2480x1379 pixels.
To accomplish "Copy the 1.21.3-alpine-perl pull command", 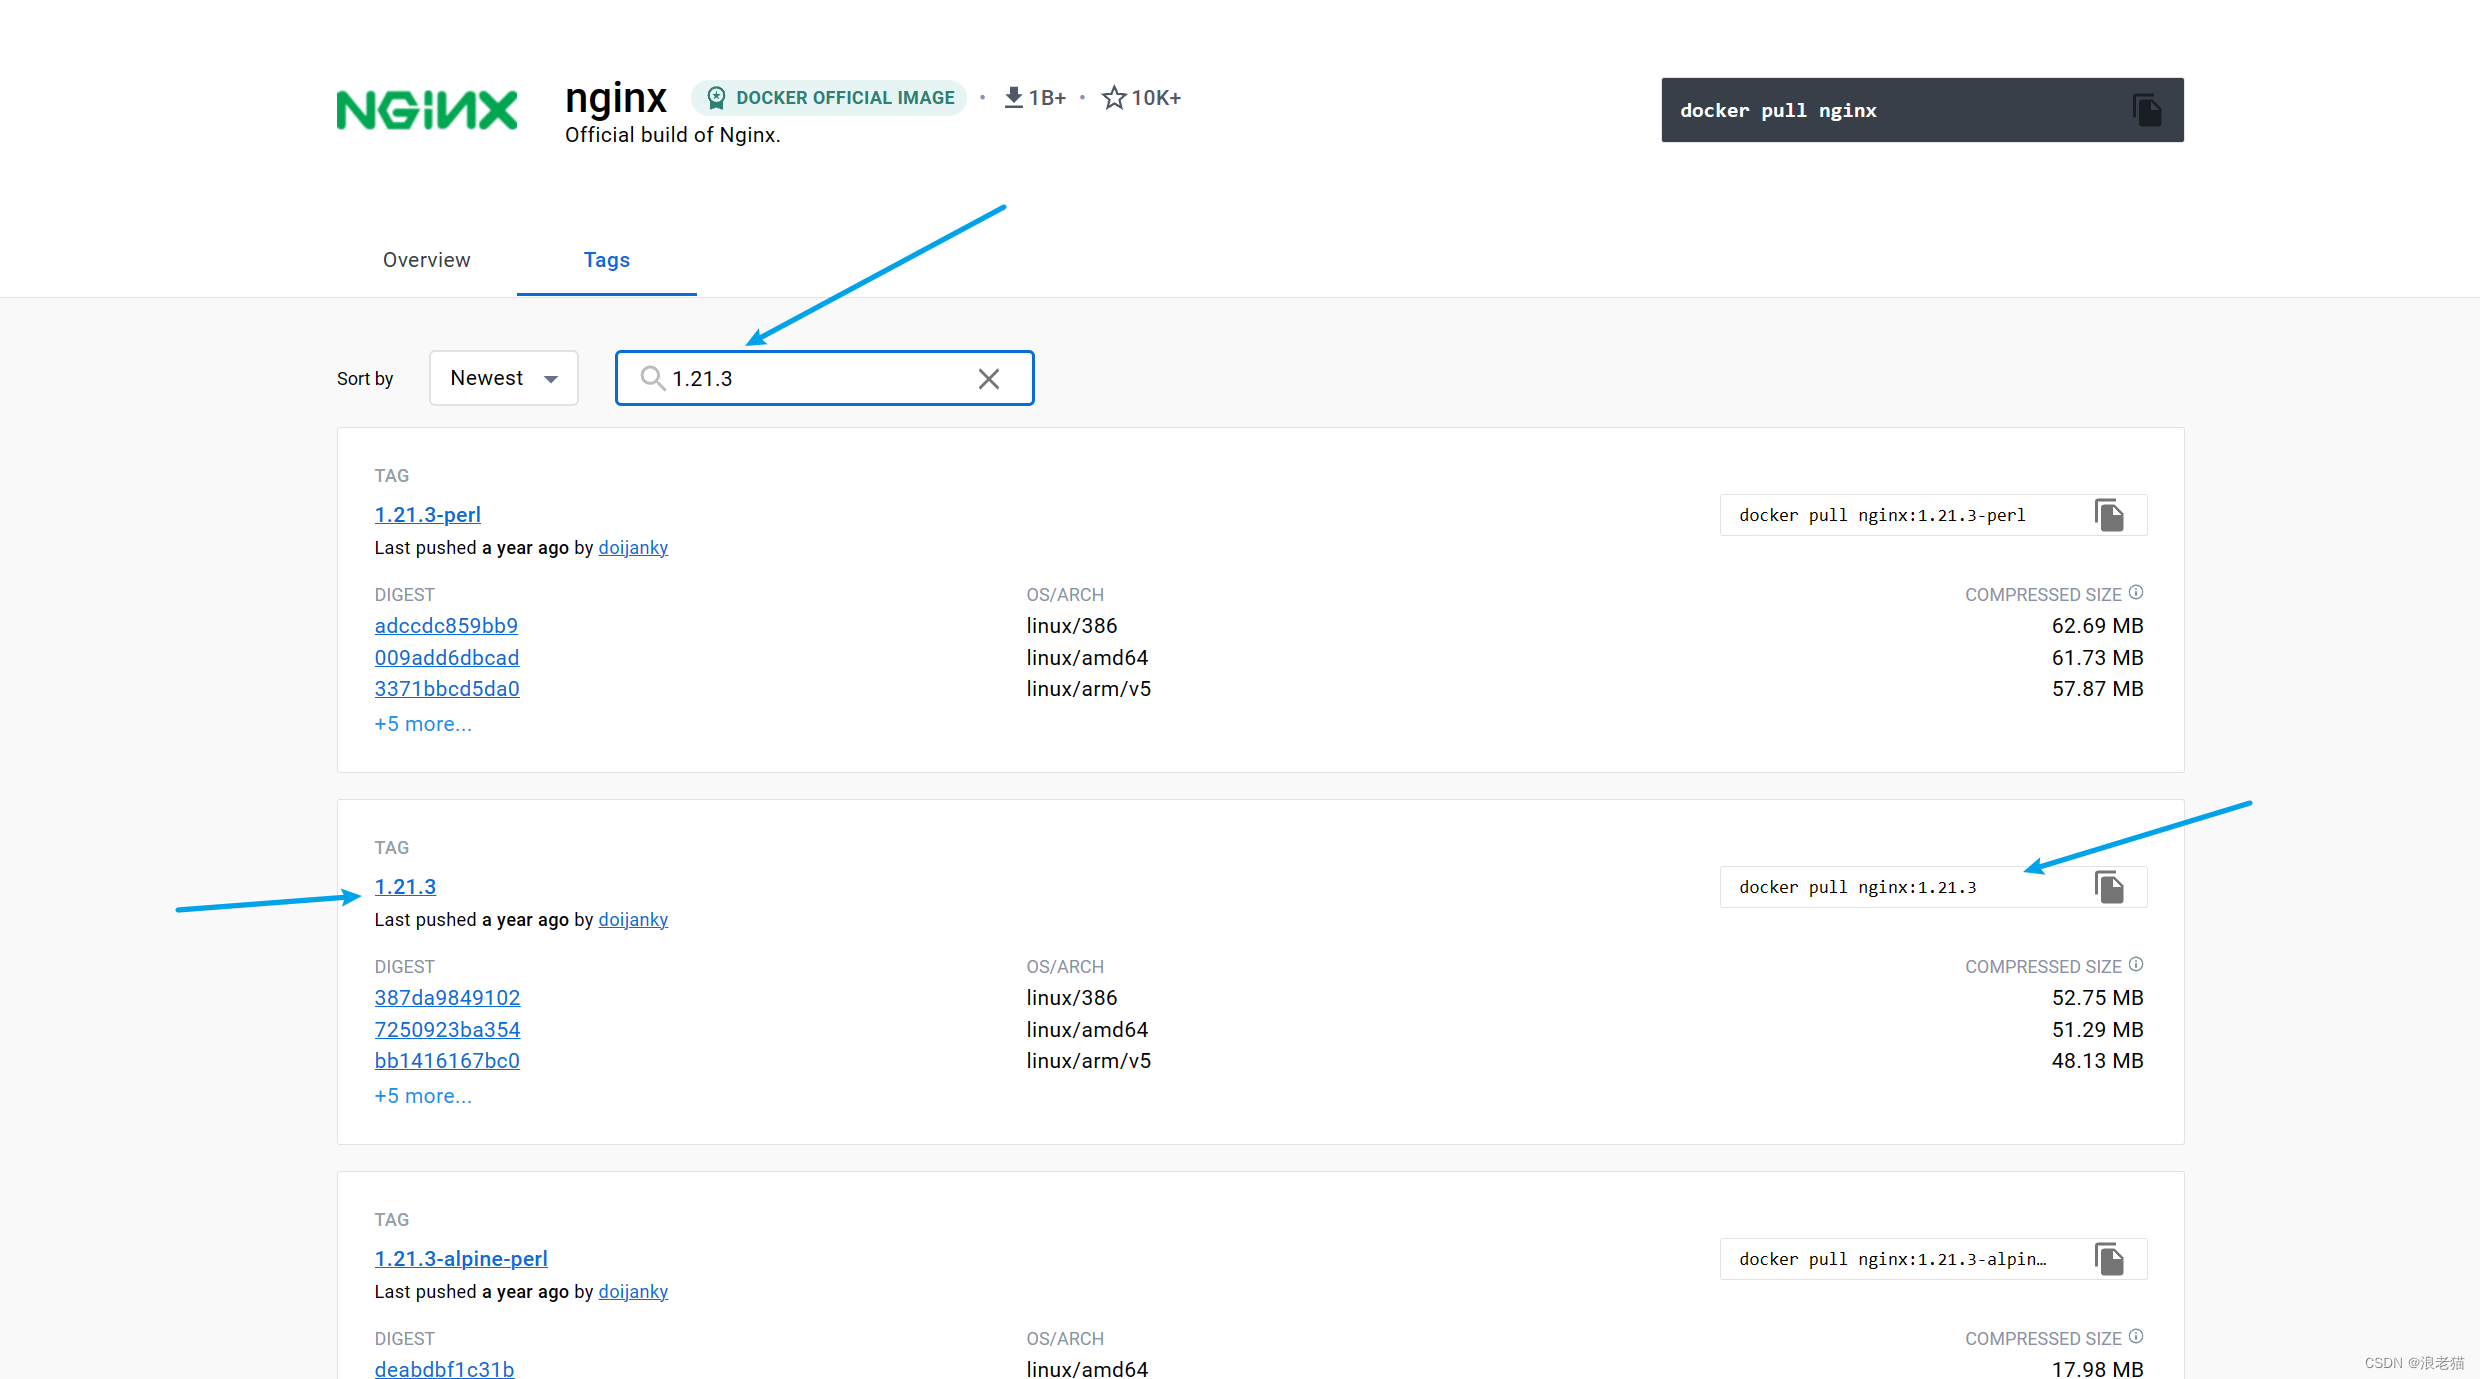I will pos(2109,1259).
